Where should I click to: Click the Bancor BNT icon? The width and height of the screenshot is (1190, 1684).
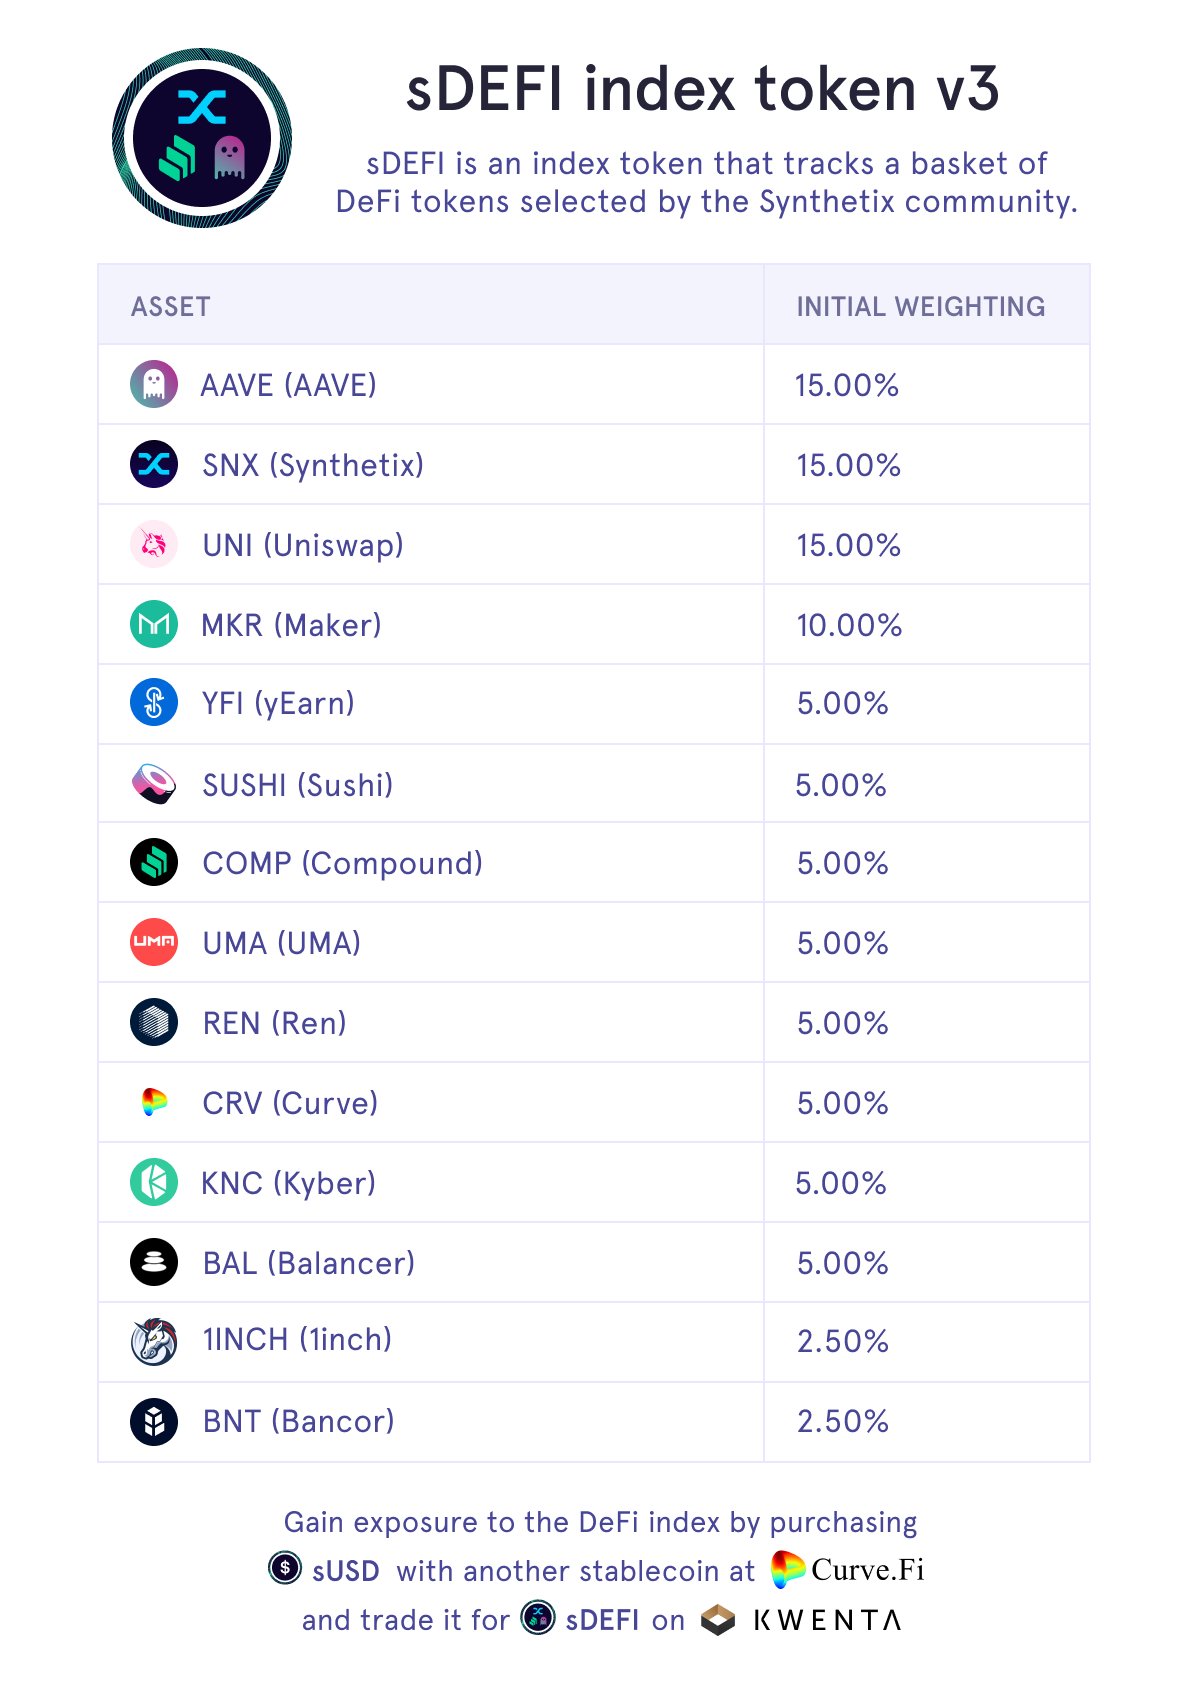(x=154, y=1421)
